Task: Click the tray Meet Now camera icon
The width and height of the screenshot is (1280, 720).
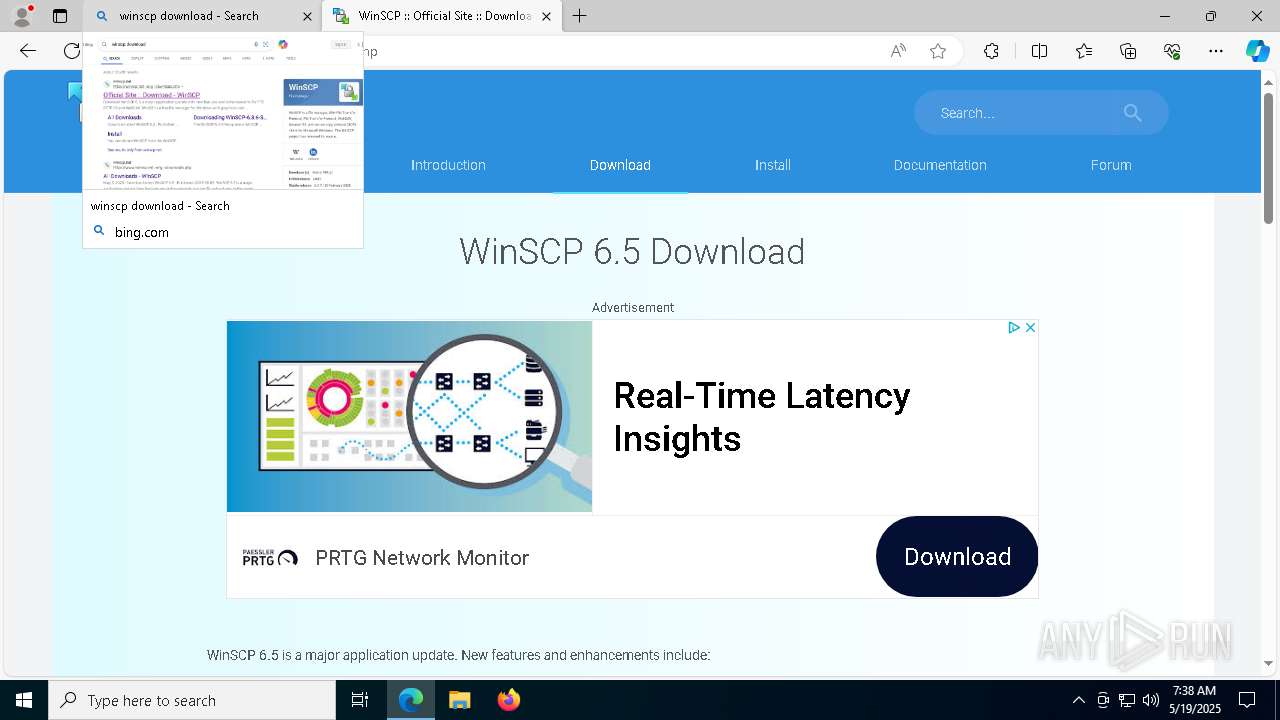Action: (x=1103, y=700)
